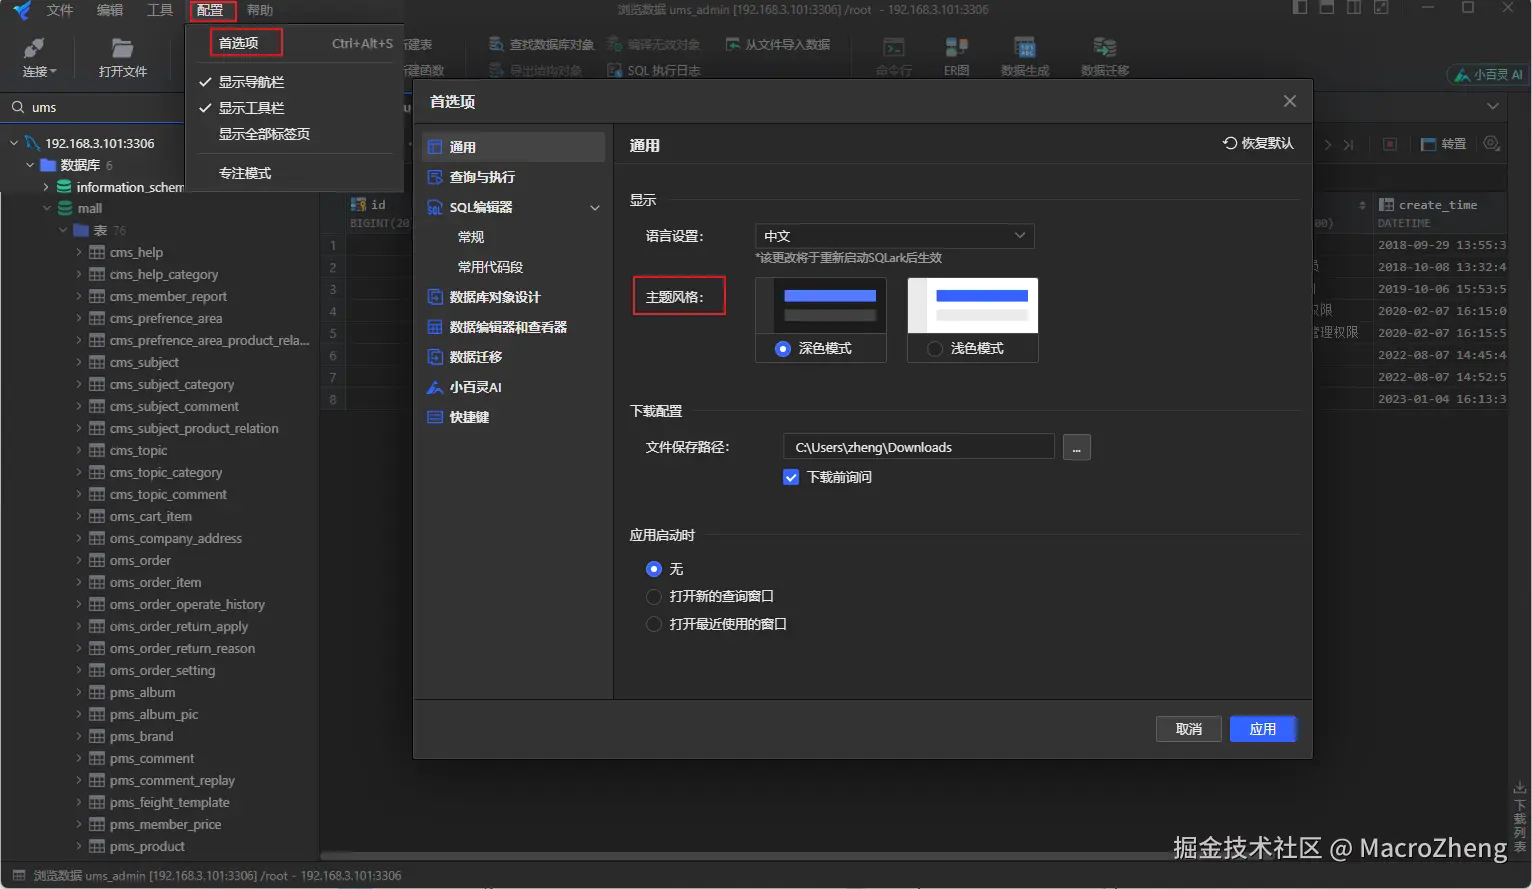
Task: Open the 编辑 menu
Action: [x=110, y=10]
